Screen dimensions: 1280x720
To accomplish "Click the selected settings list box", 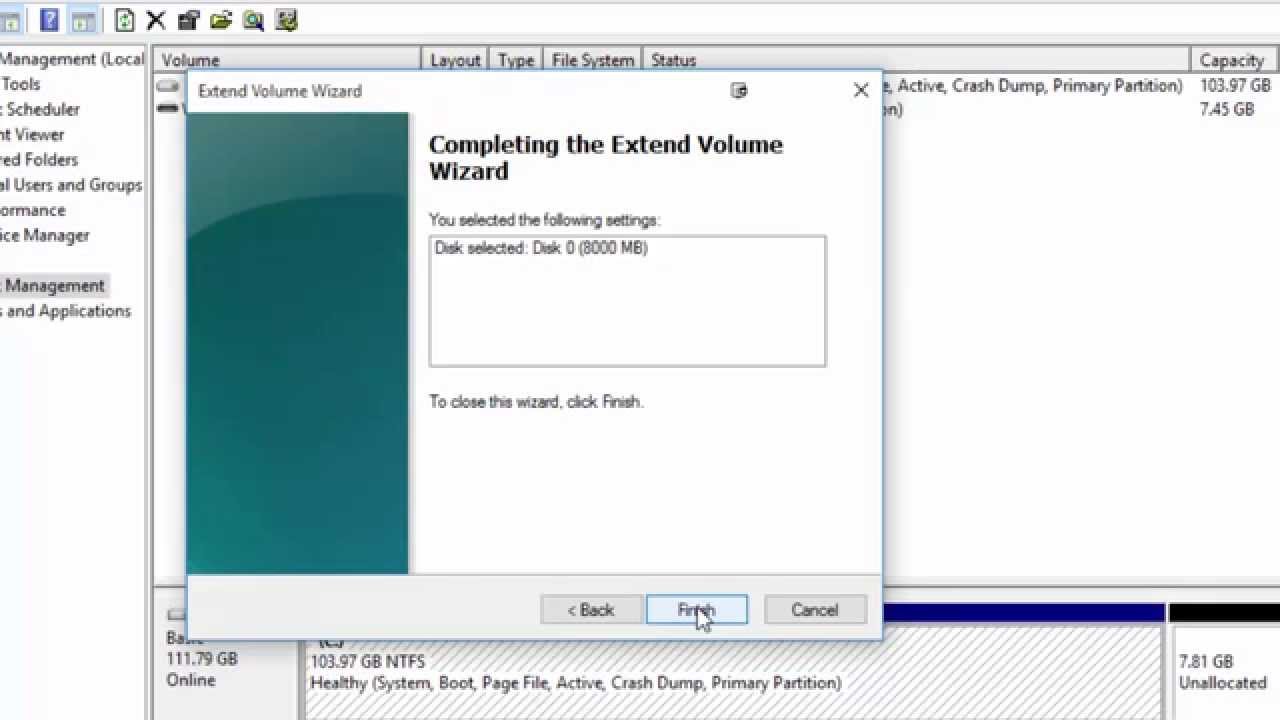I will 627,301.
